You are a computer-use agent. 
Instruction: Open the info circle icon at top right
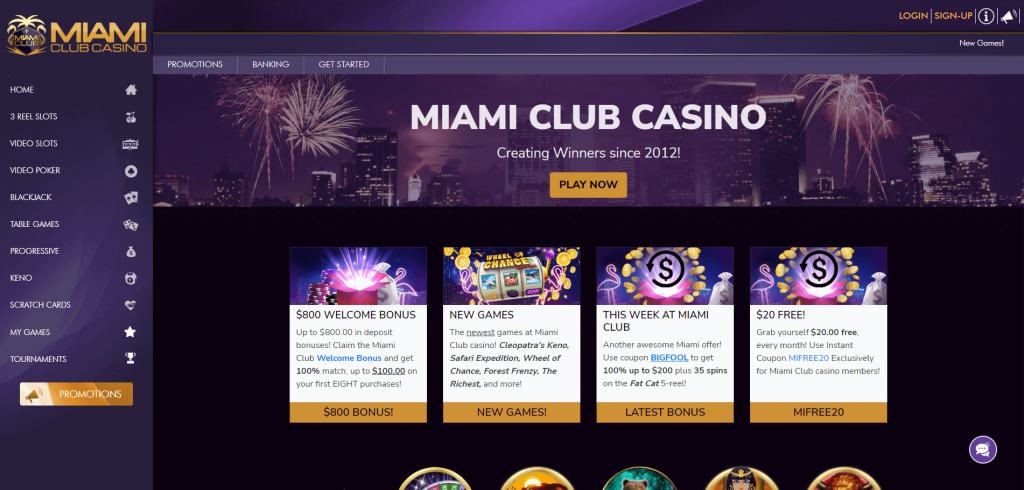tap(986, 16)
